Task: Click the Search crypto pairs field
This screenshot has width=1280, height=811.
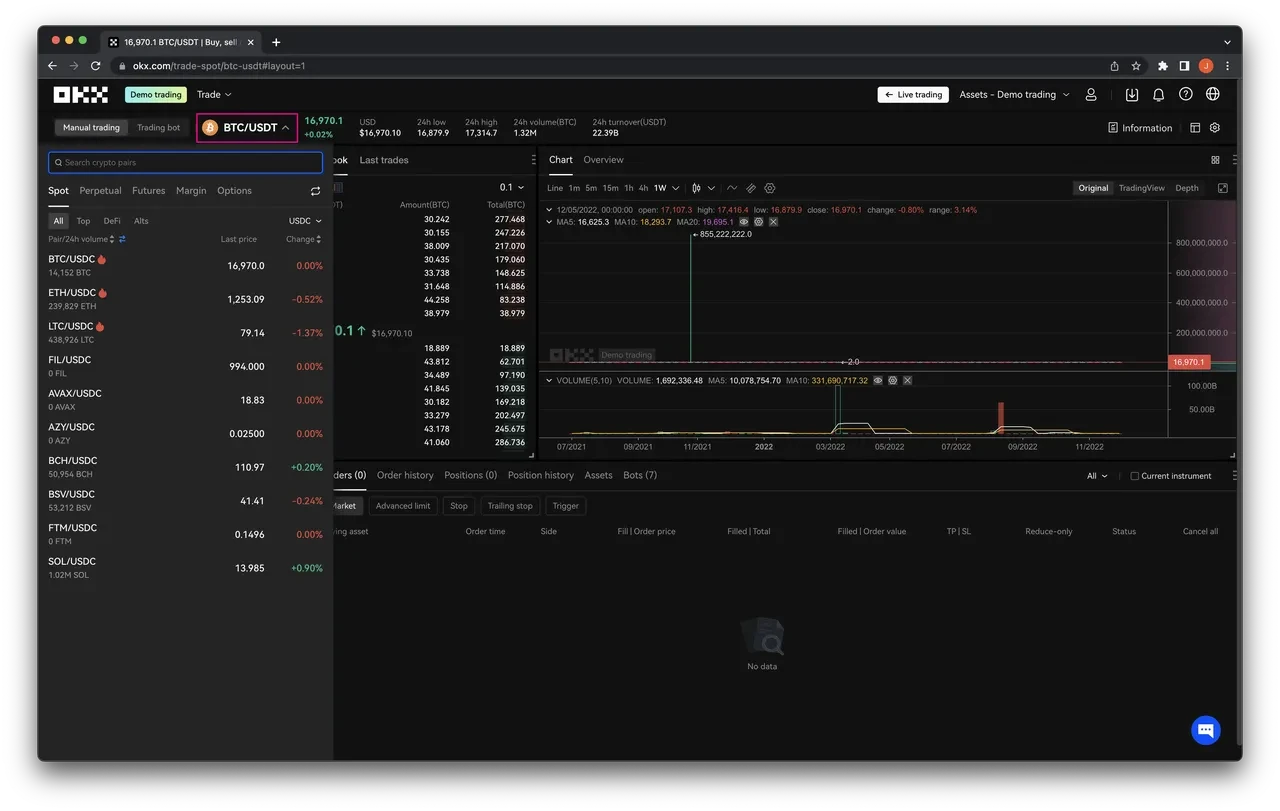Action: pos(186,162)
